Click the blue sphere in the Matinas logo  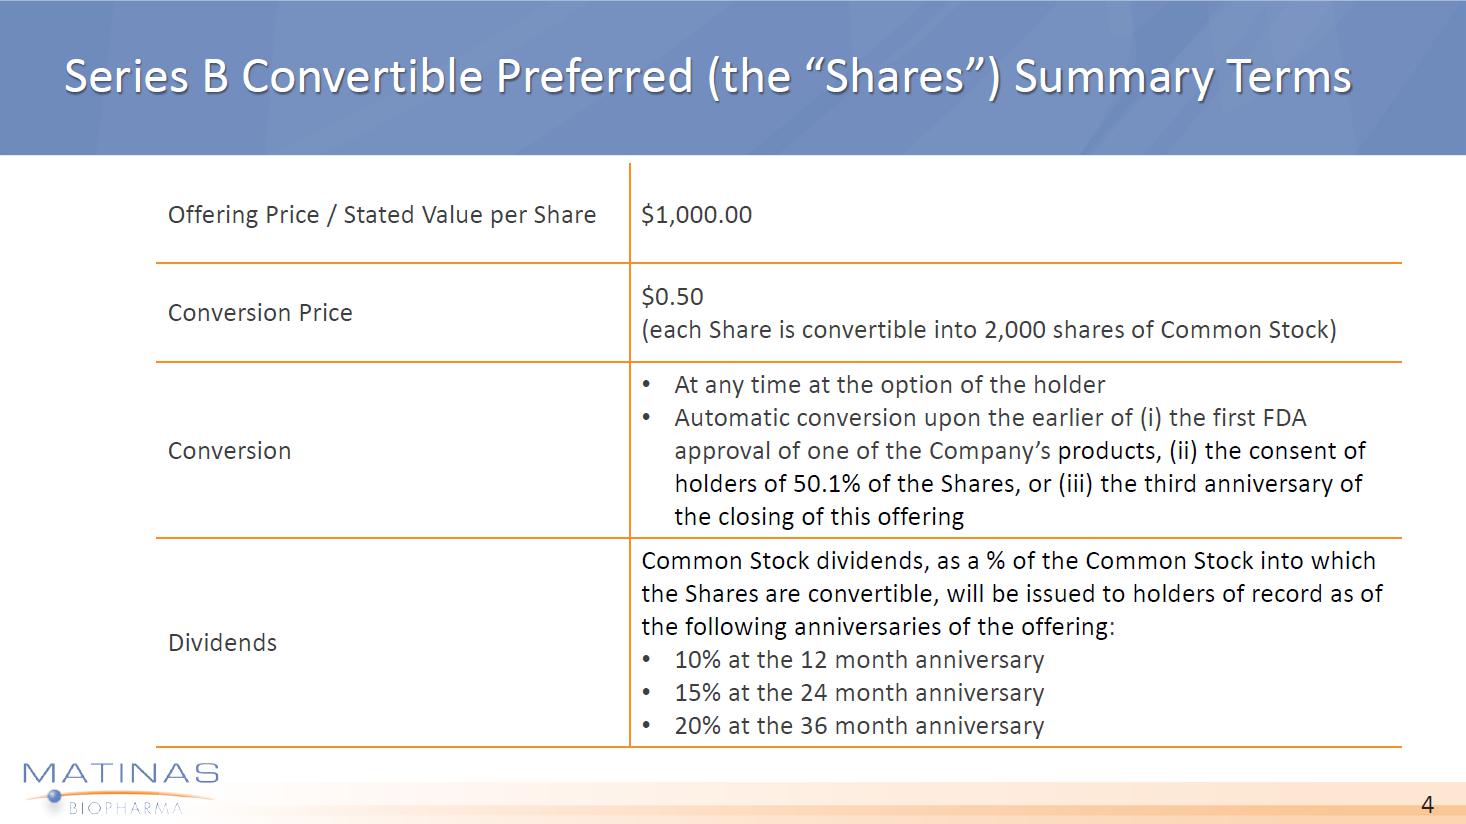[x=54, y=796]
